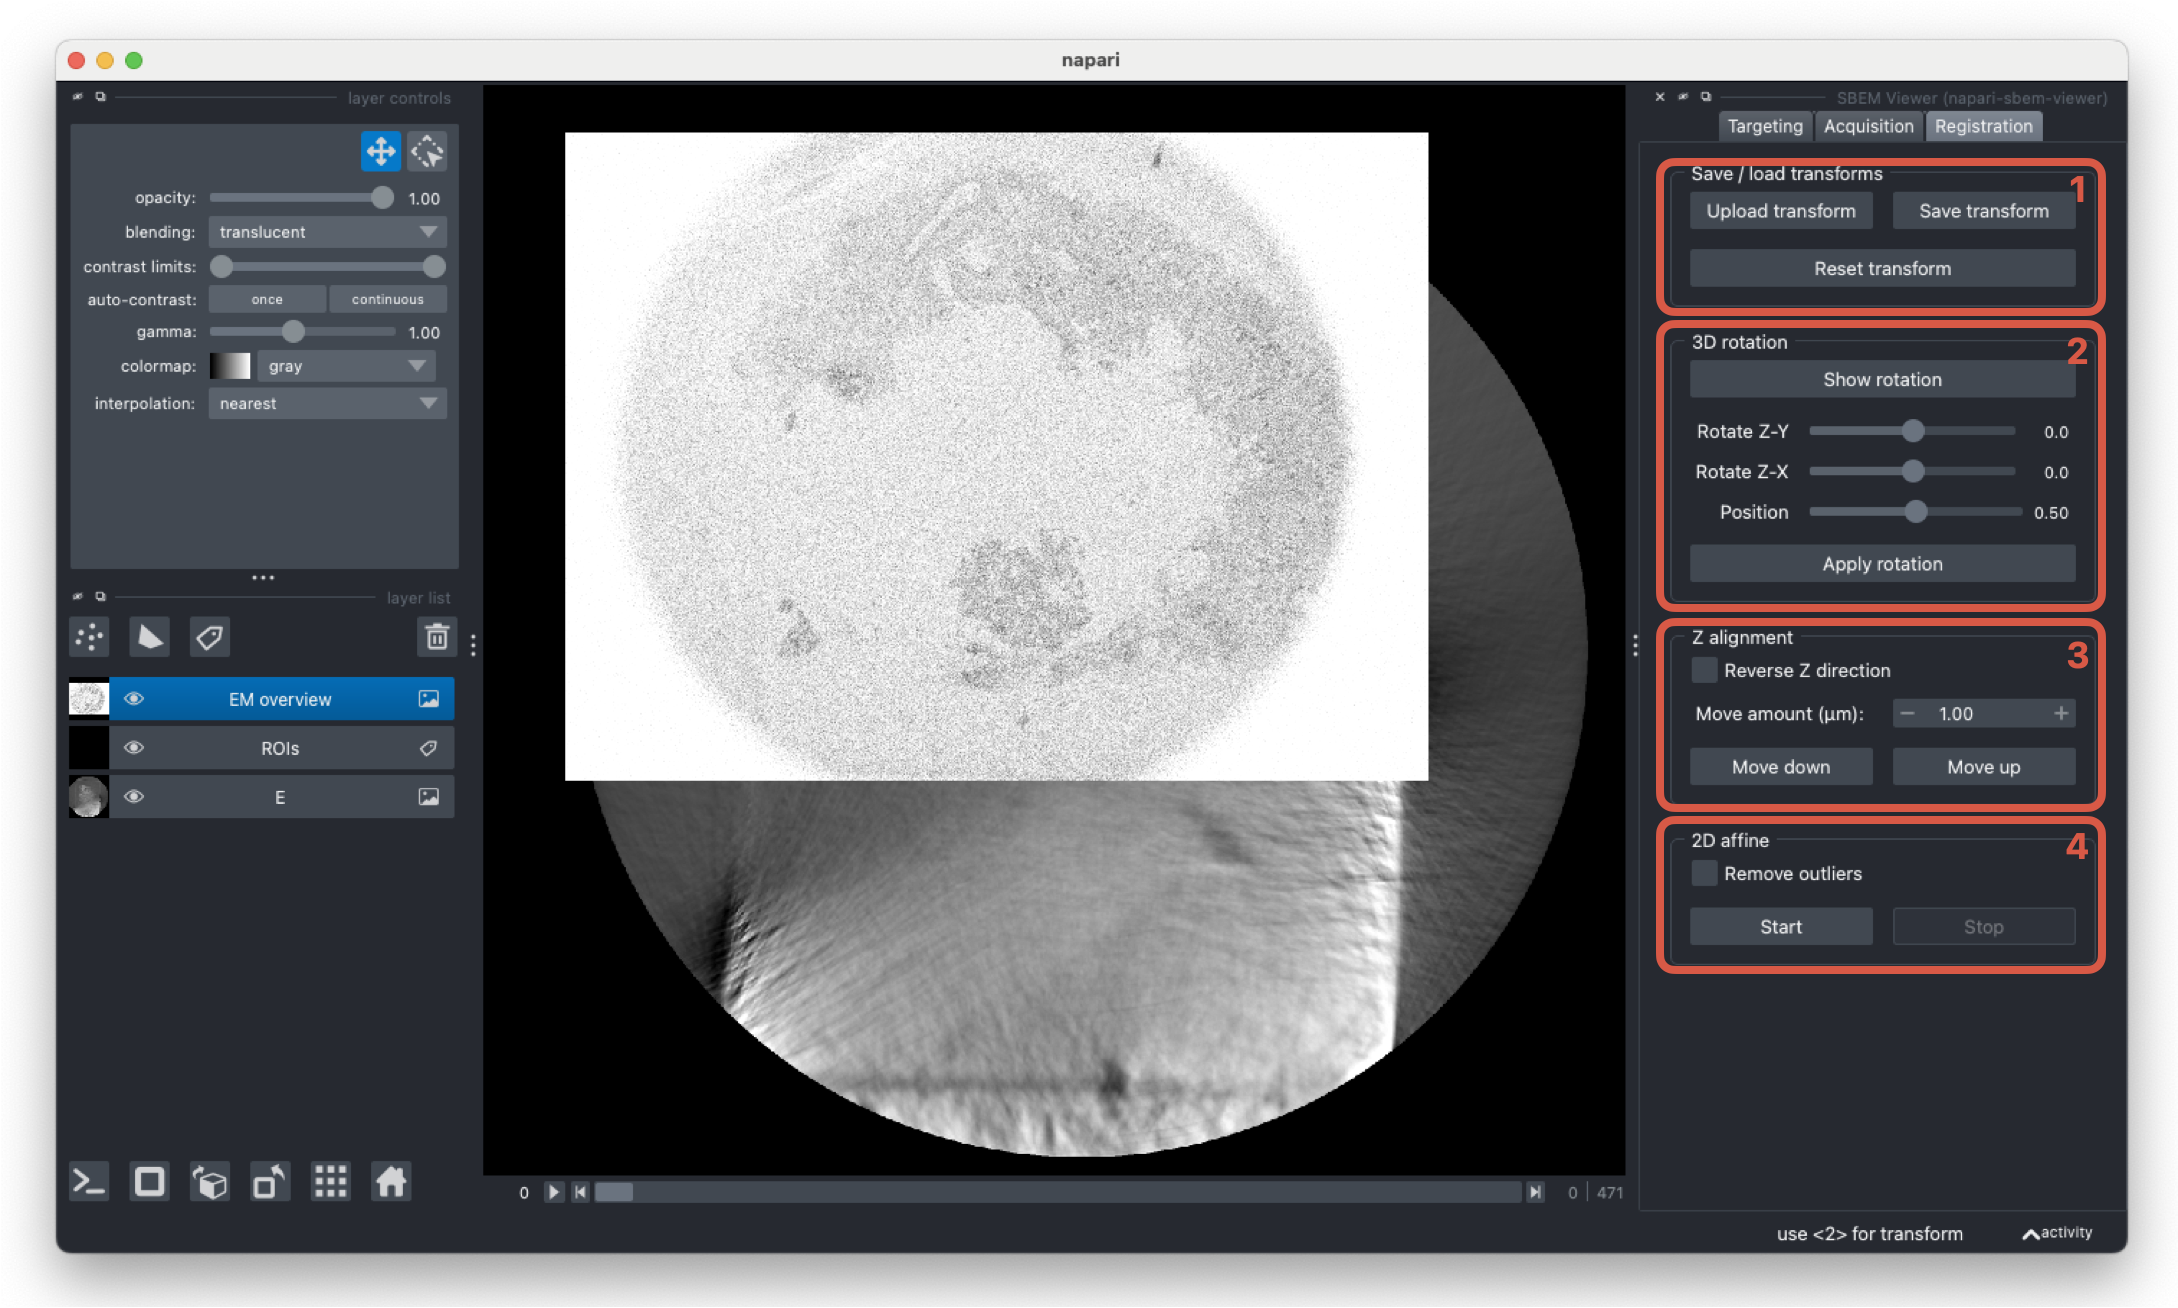Close the SBEM Viewer dock panel
Screen dimensions: 2178x1308
[x=1660, y=97]
